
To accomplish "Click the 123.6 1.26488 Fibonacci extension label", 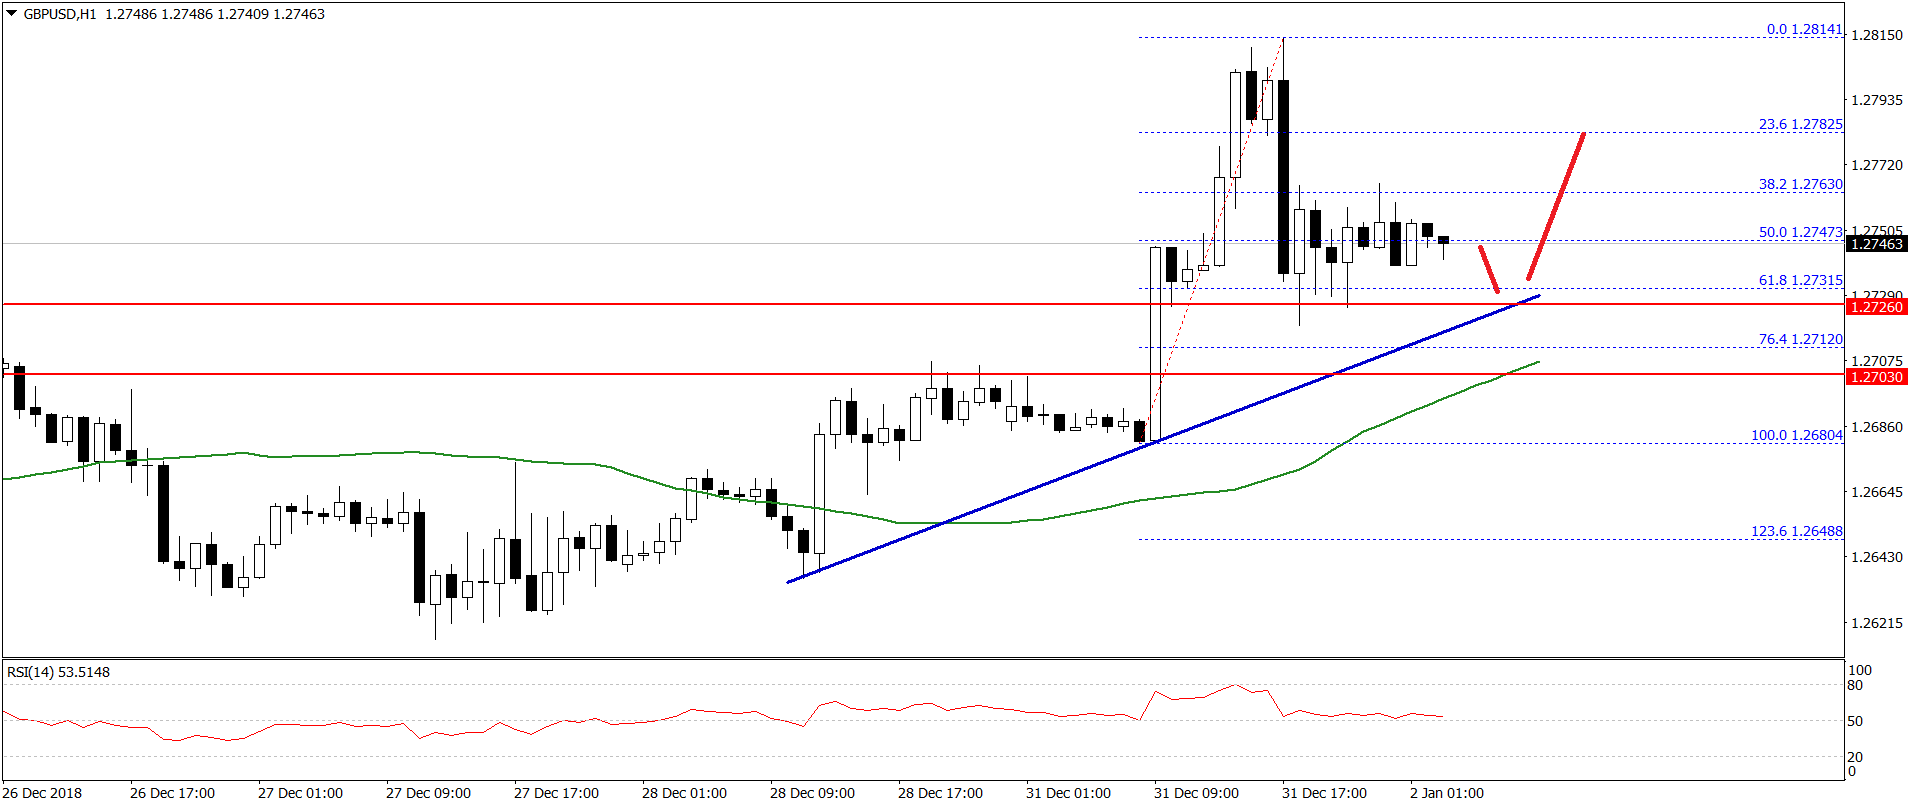I will [x=1796, y=531].
